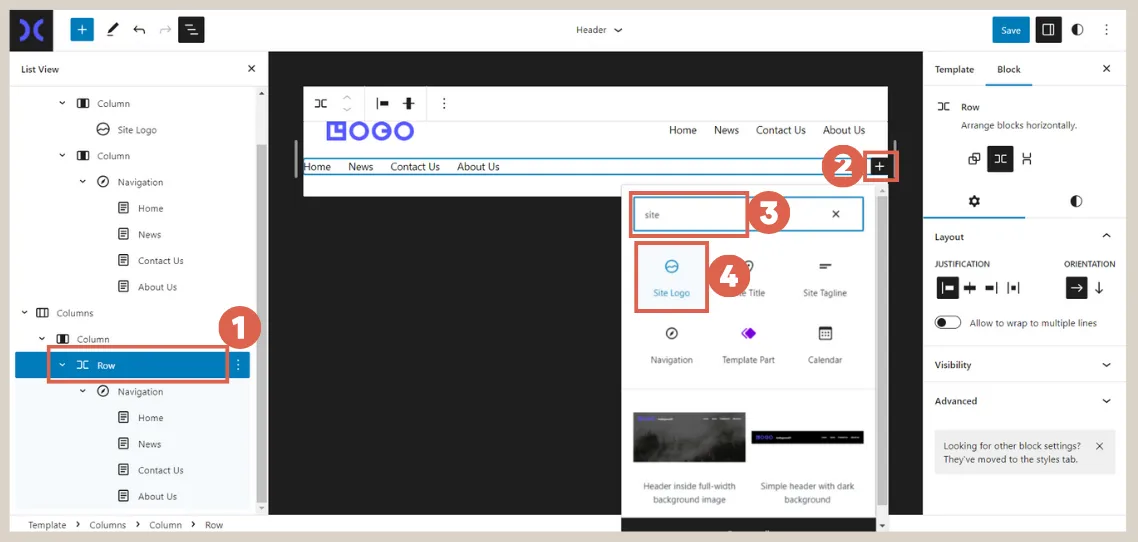Image resolution: width=1138 pixels, height=542 pixels.
Task: Collapse the second Column in List View
Action: [x=62, y=156]
